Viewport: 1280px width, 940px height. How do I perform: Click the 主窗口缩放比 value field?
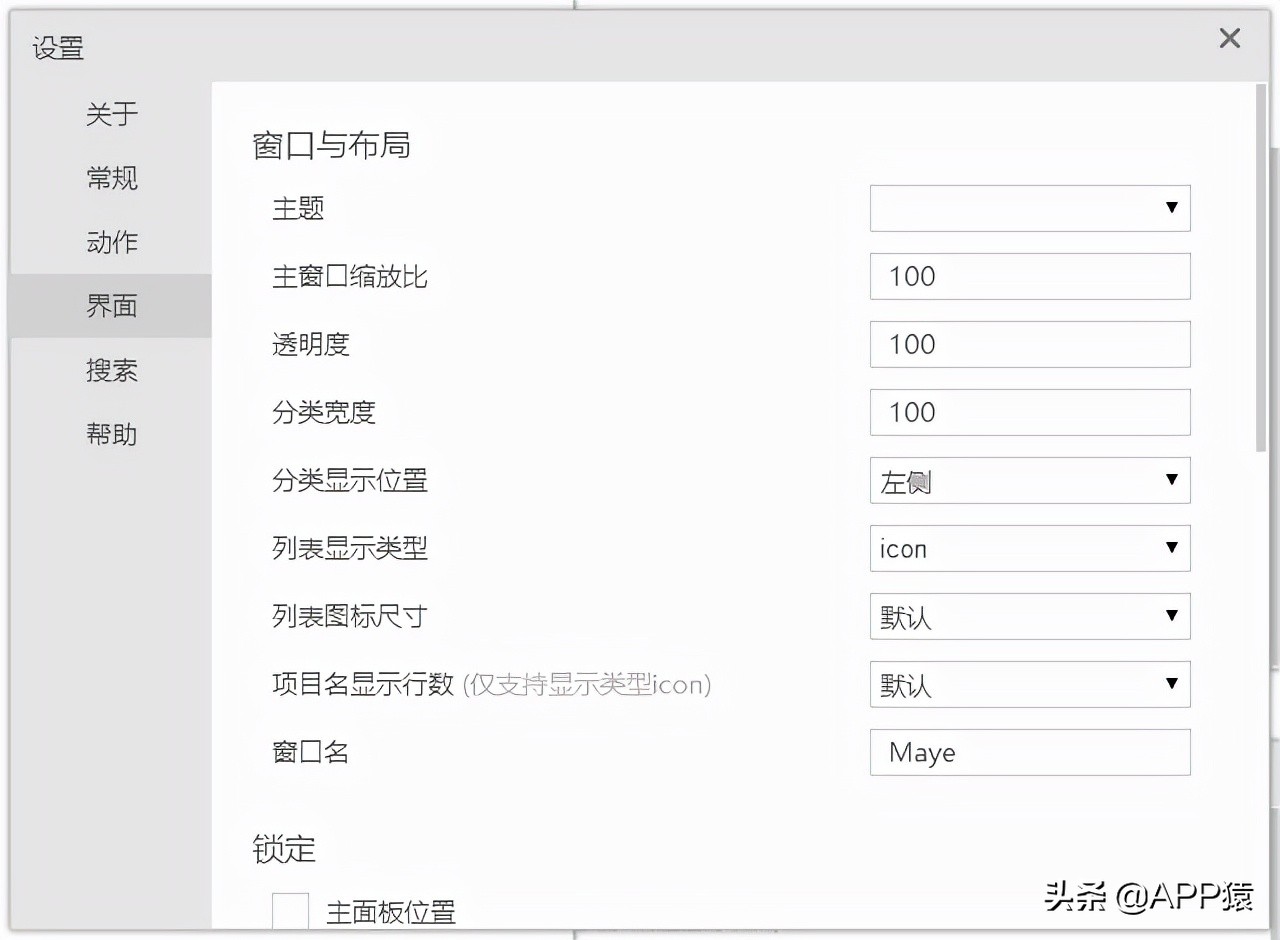tap(1030, 276)
